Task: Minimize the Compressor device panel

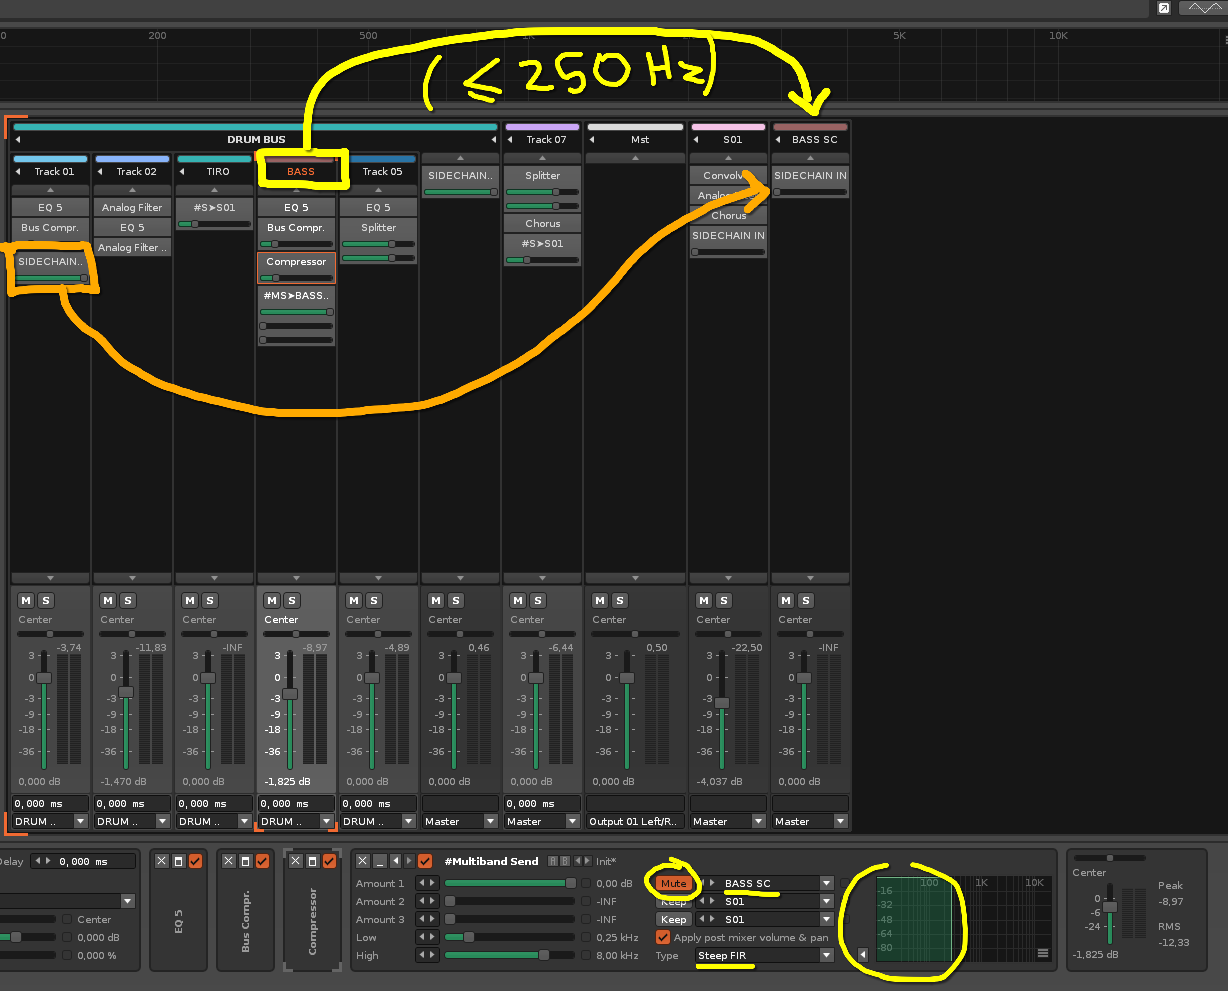Action: tap(312, 861)
